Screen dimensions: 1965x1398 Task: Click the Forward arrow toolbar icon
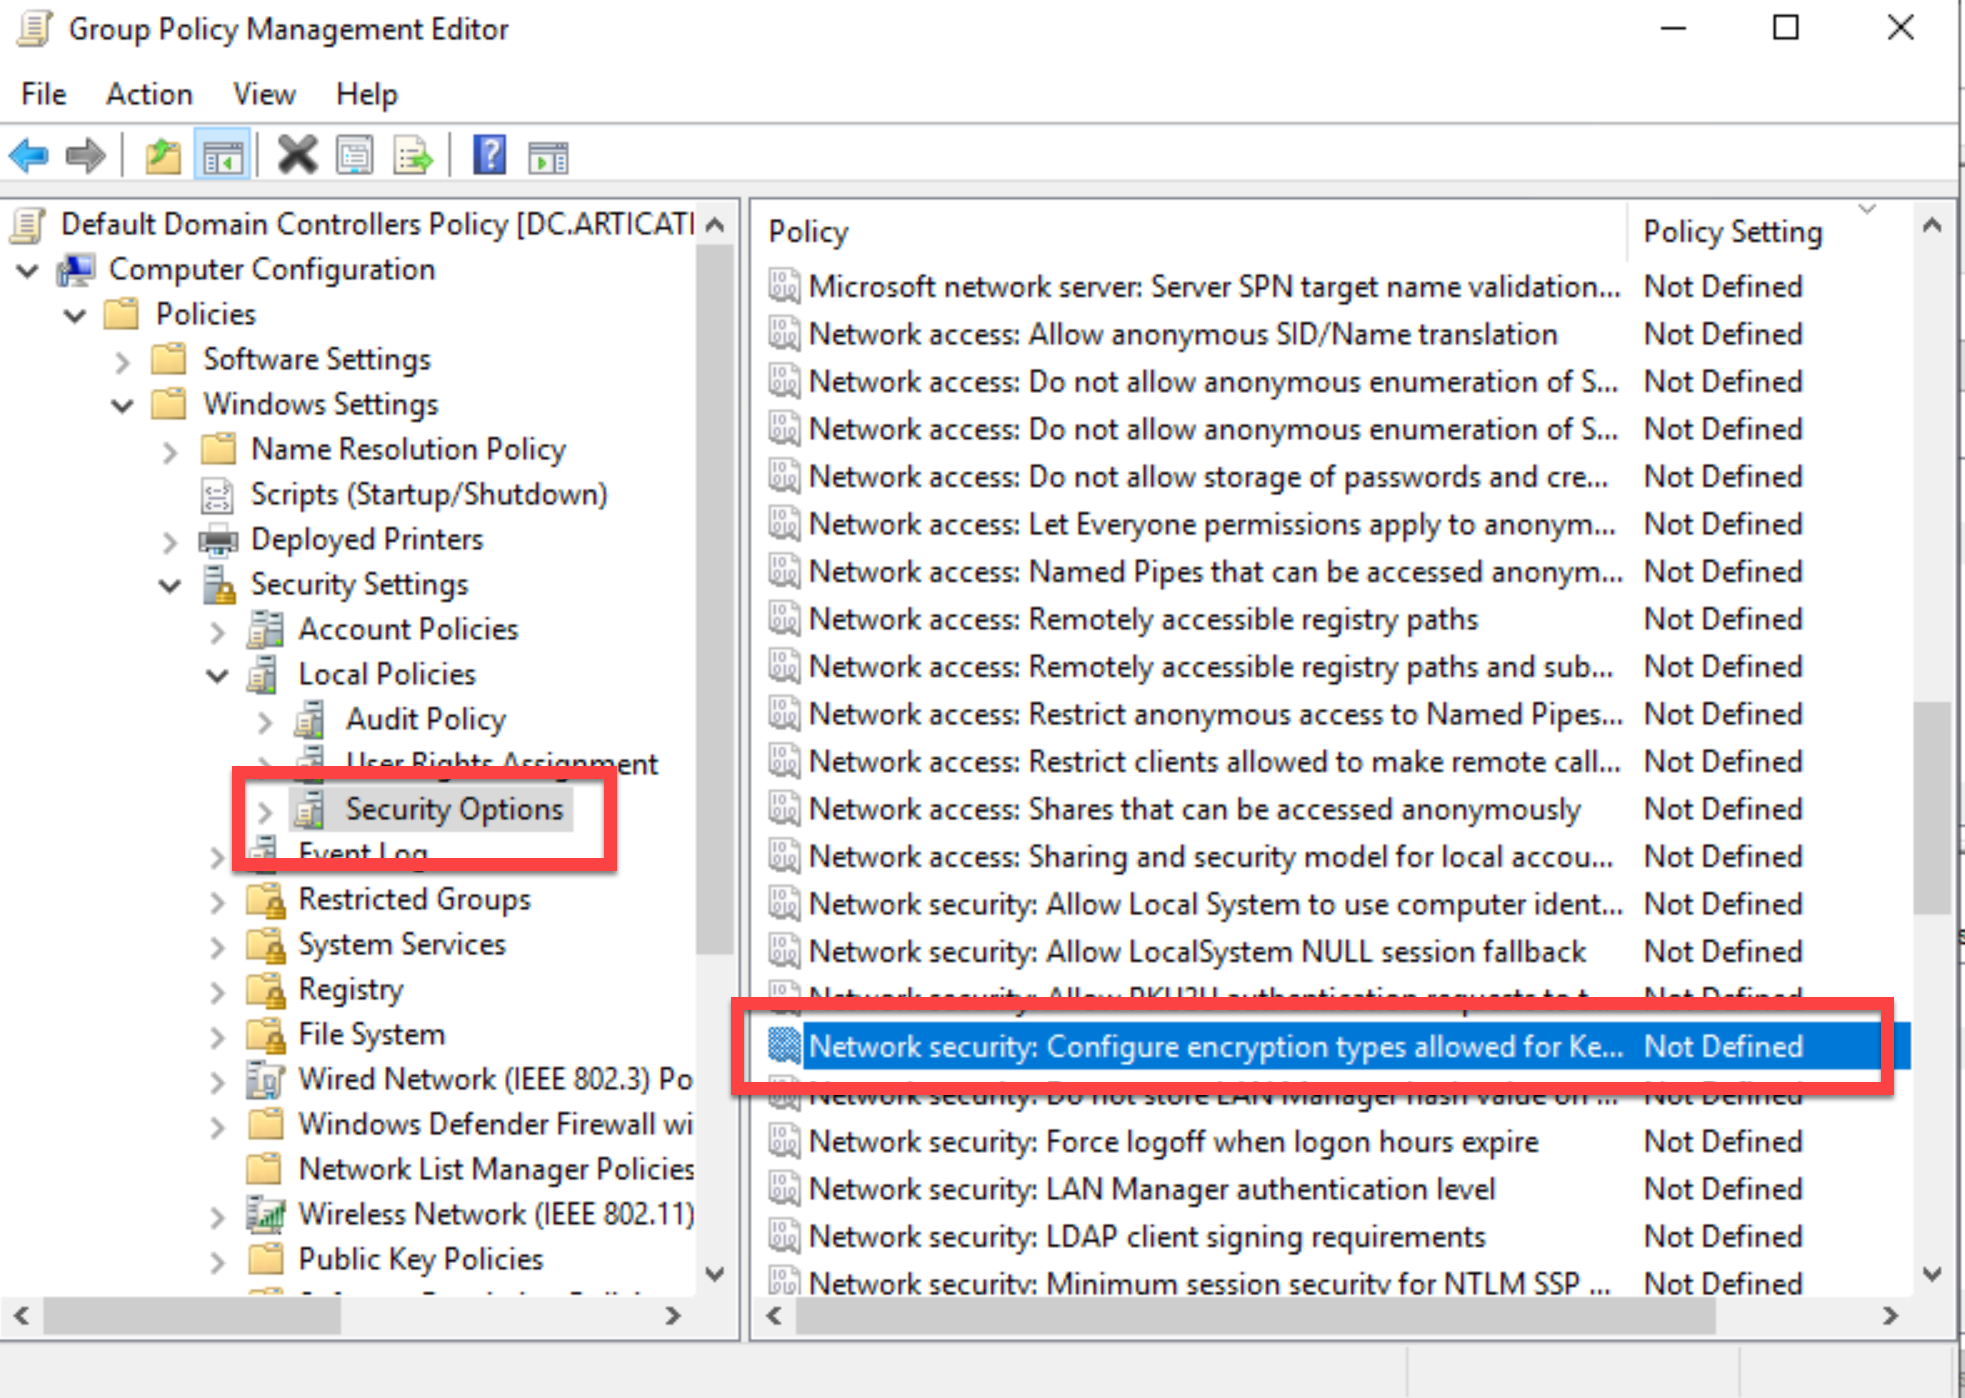[86, 156]
